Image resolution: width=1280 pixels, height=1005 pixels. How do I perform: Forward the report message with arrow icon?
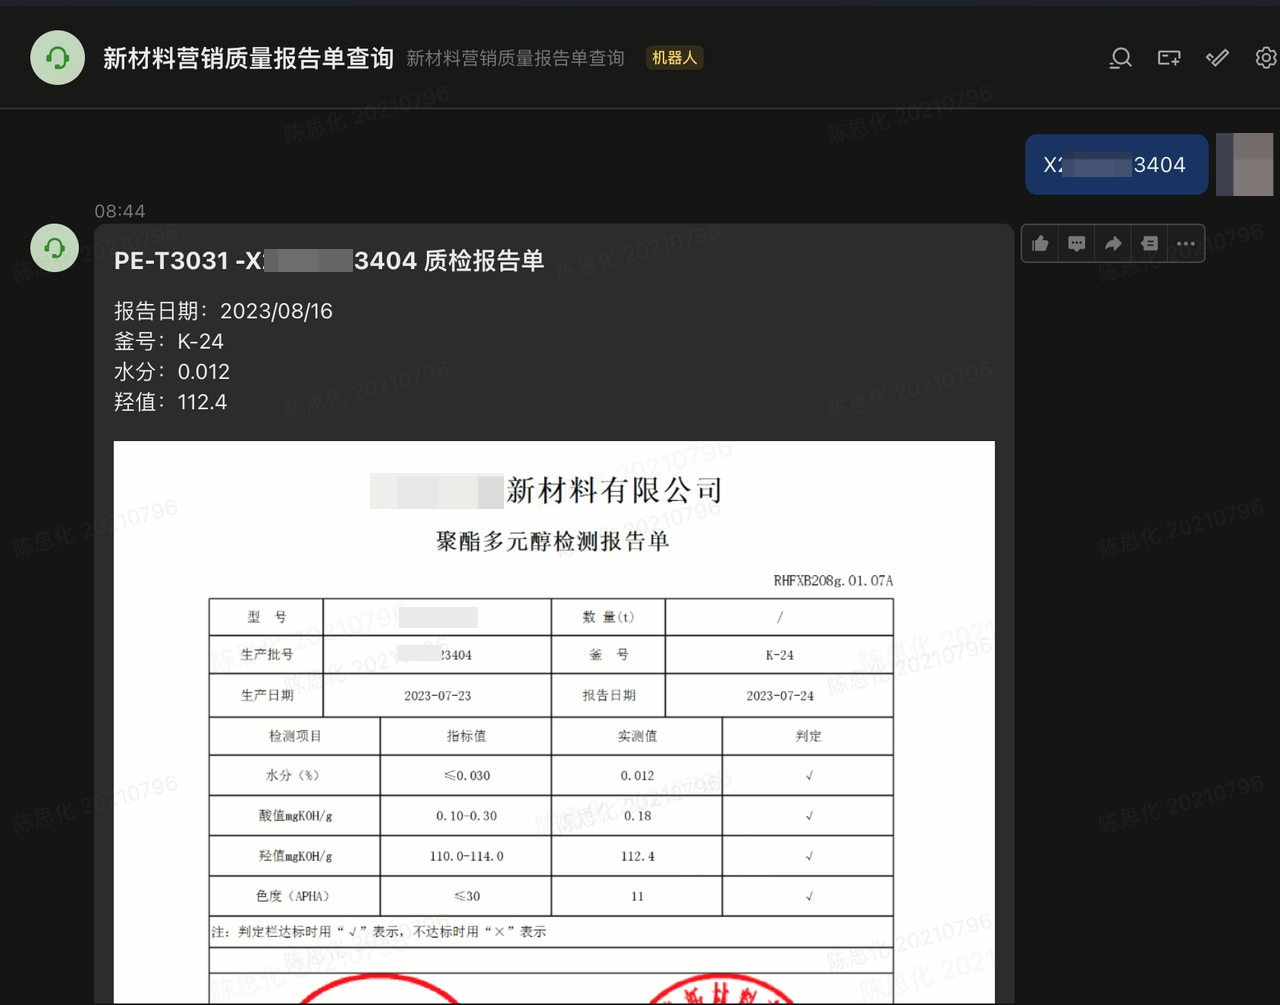click(x=1113, y=243)
